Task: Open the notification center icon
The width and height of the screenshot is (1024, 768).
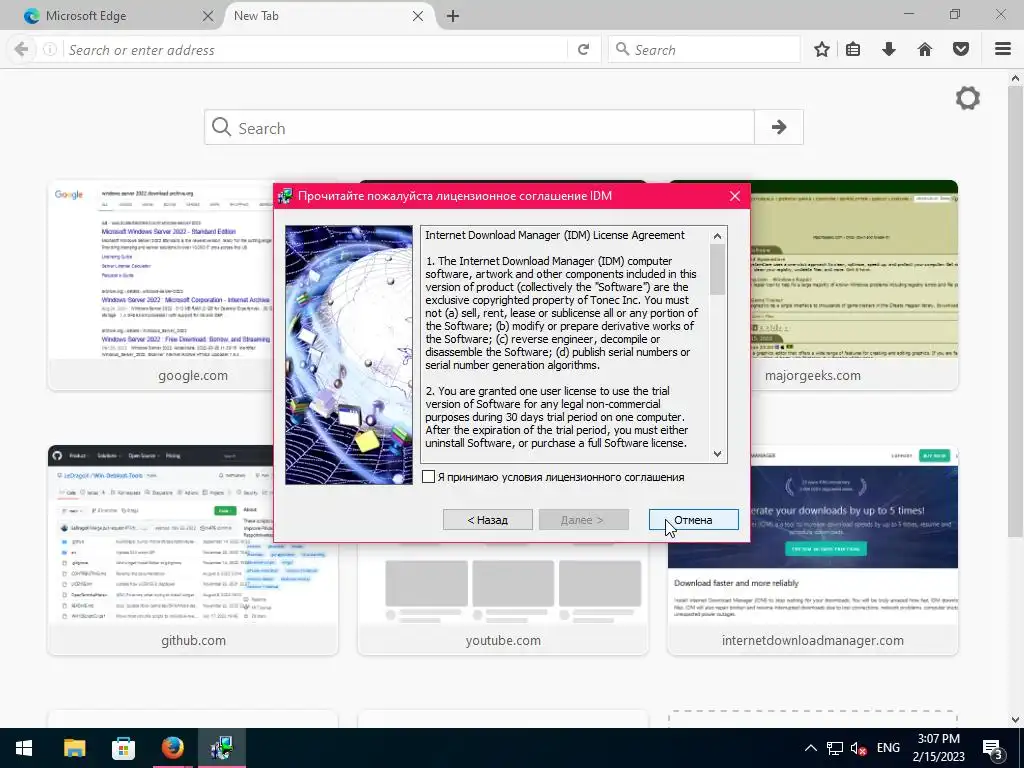Action: pyautogui.click(x=993, y=748)
